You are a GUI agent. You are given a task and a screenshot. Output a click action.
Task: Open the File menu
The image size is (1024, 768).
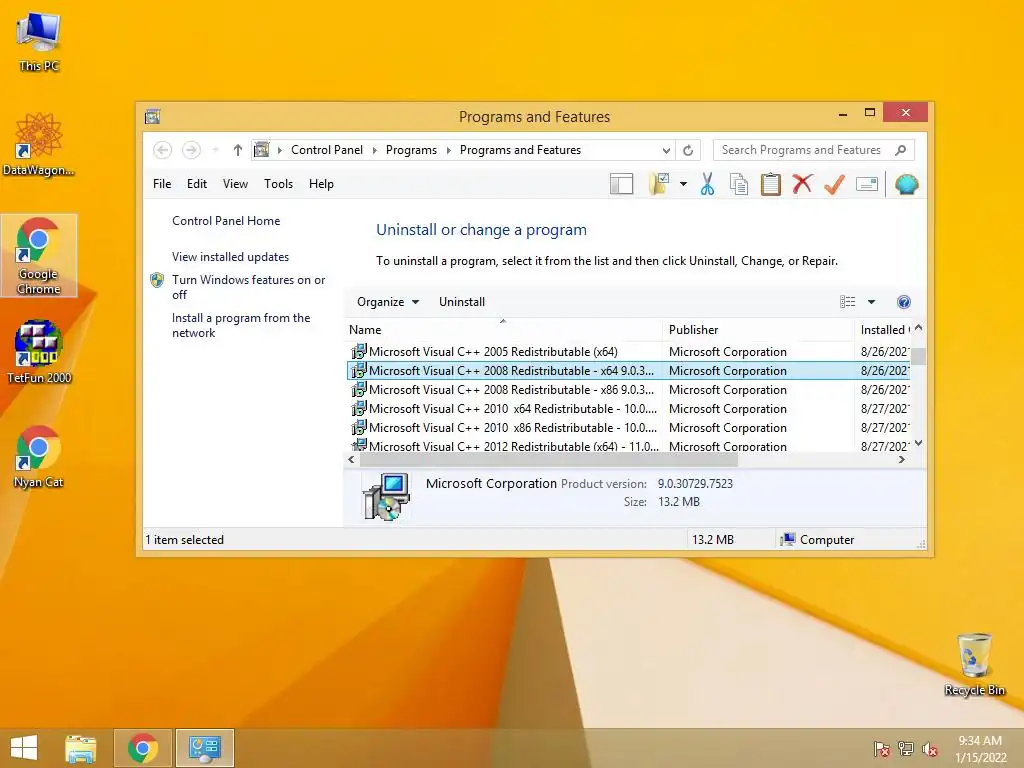[x=162, y=184]
